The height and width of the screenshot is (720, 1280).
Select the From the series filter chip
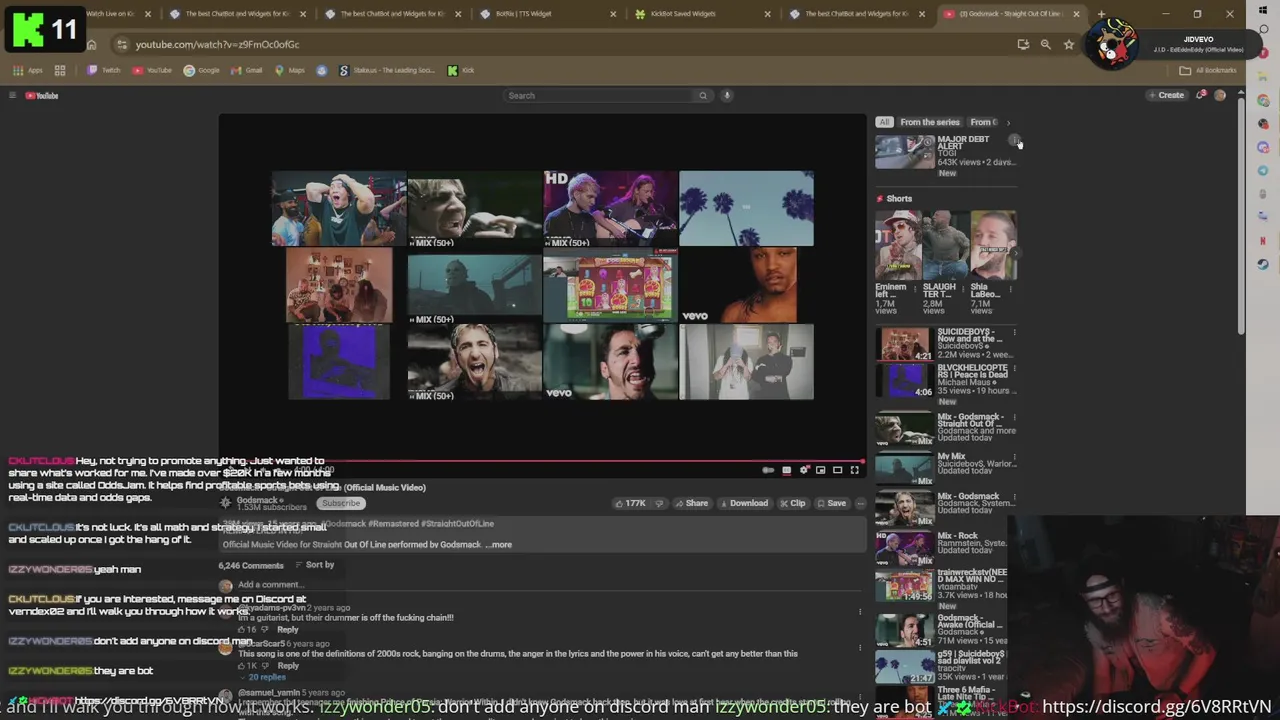(x=930, y=122)
